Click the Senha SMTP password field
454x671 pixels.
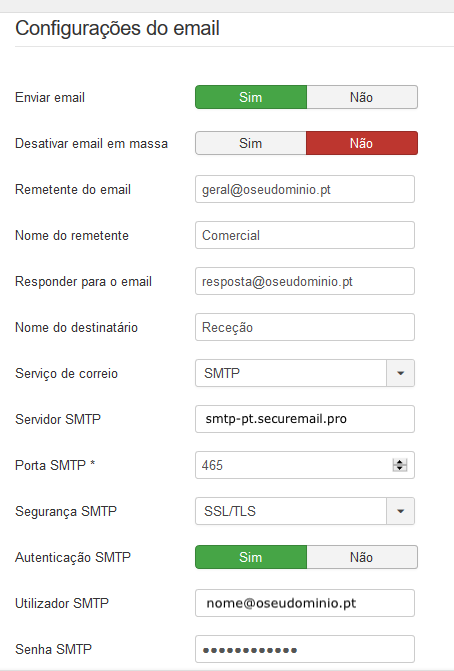click(x=305, y=649)
